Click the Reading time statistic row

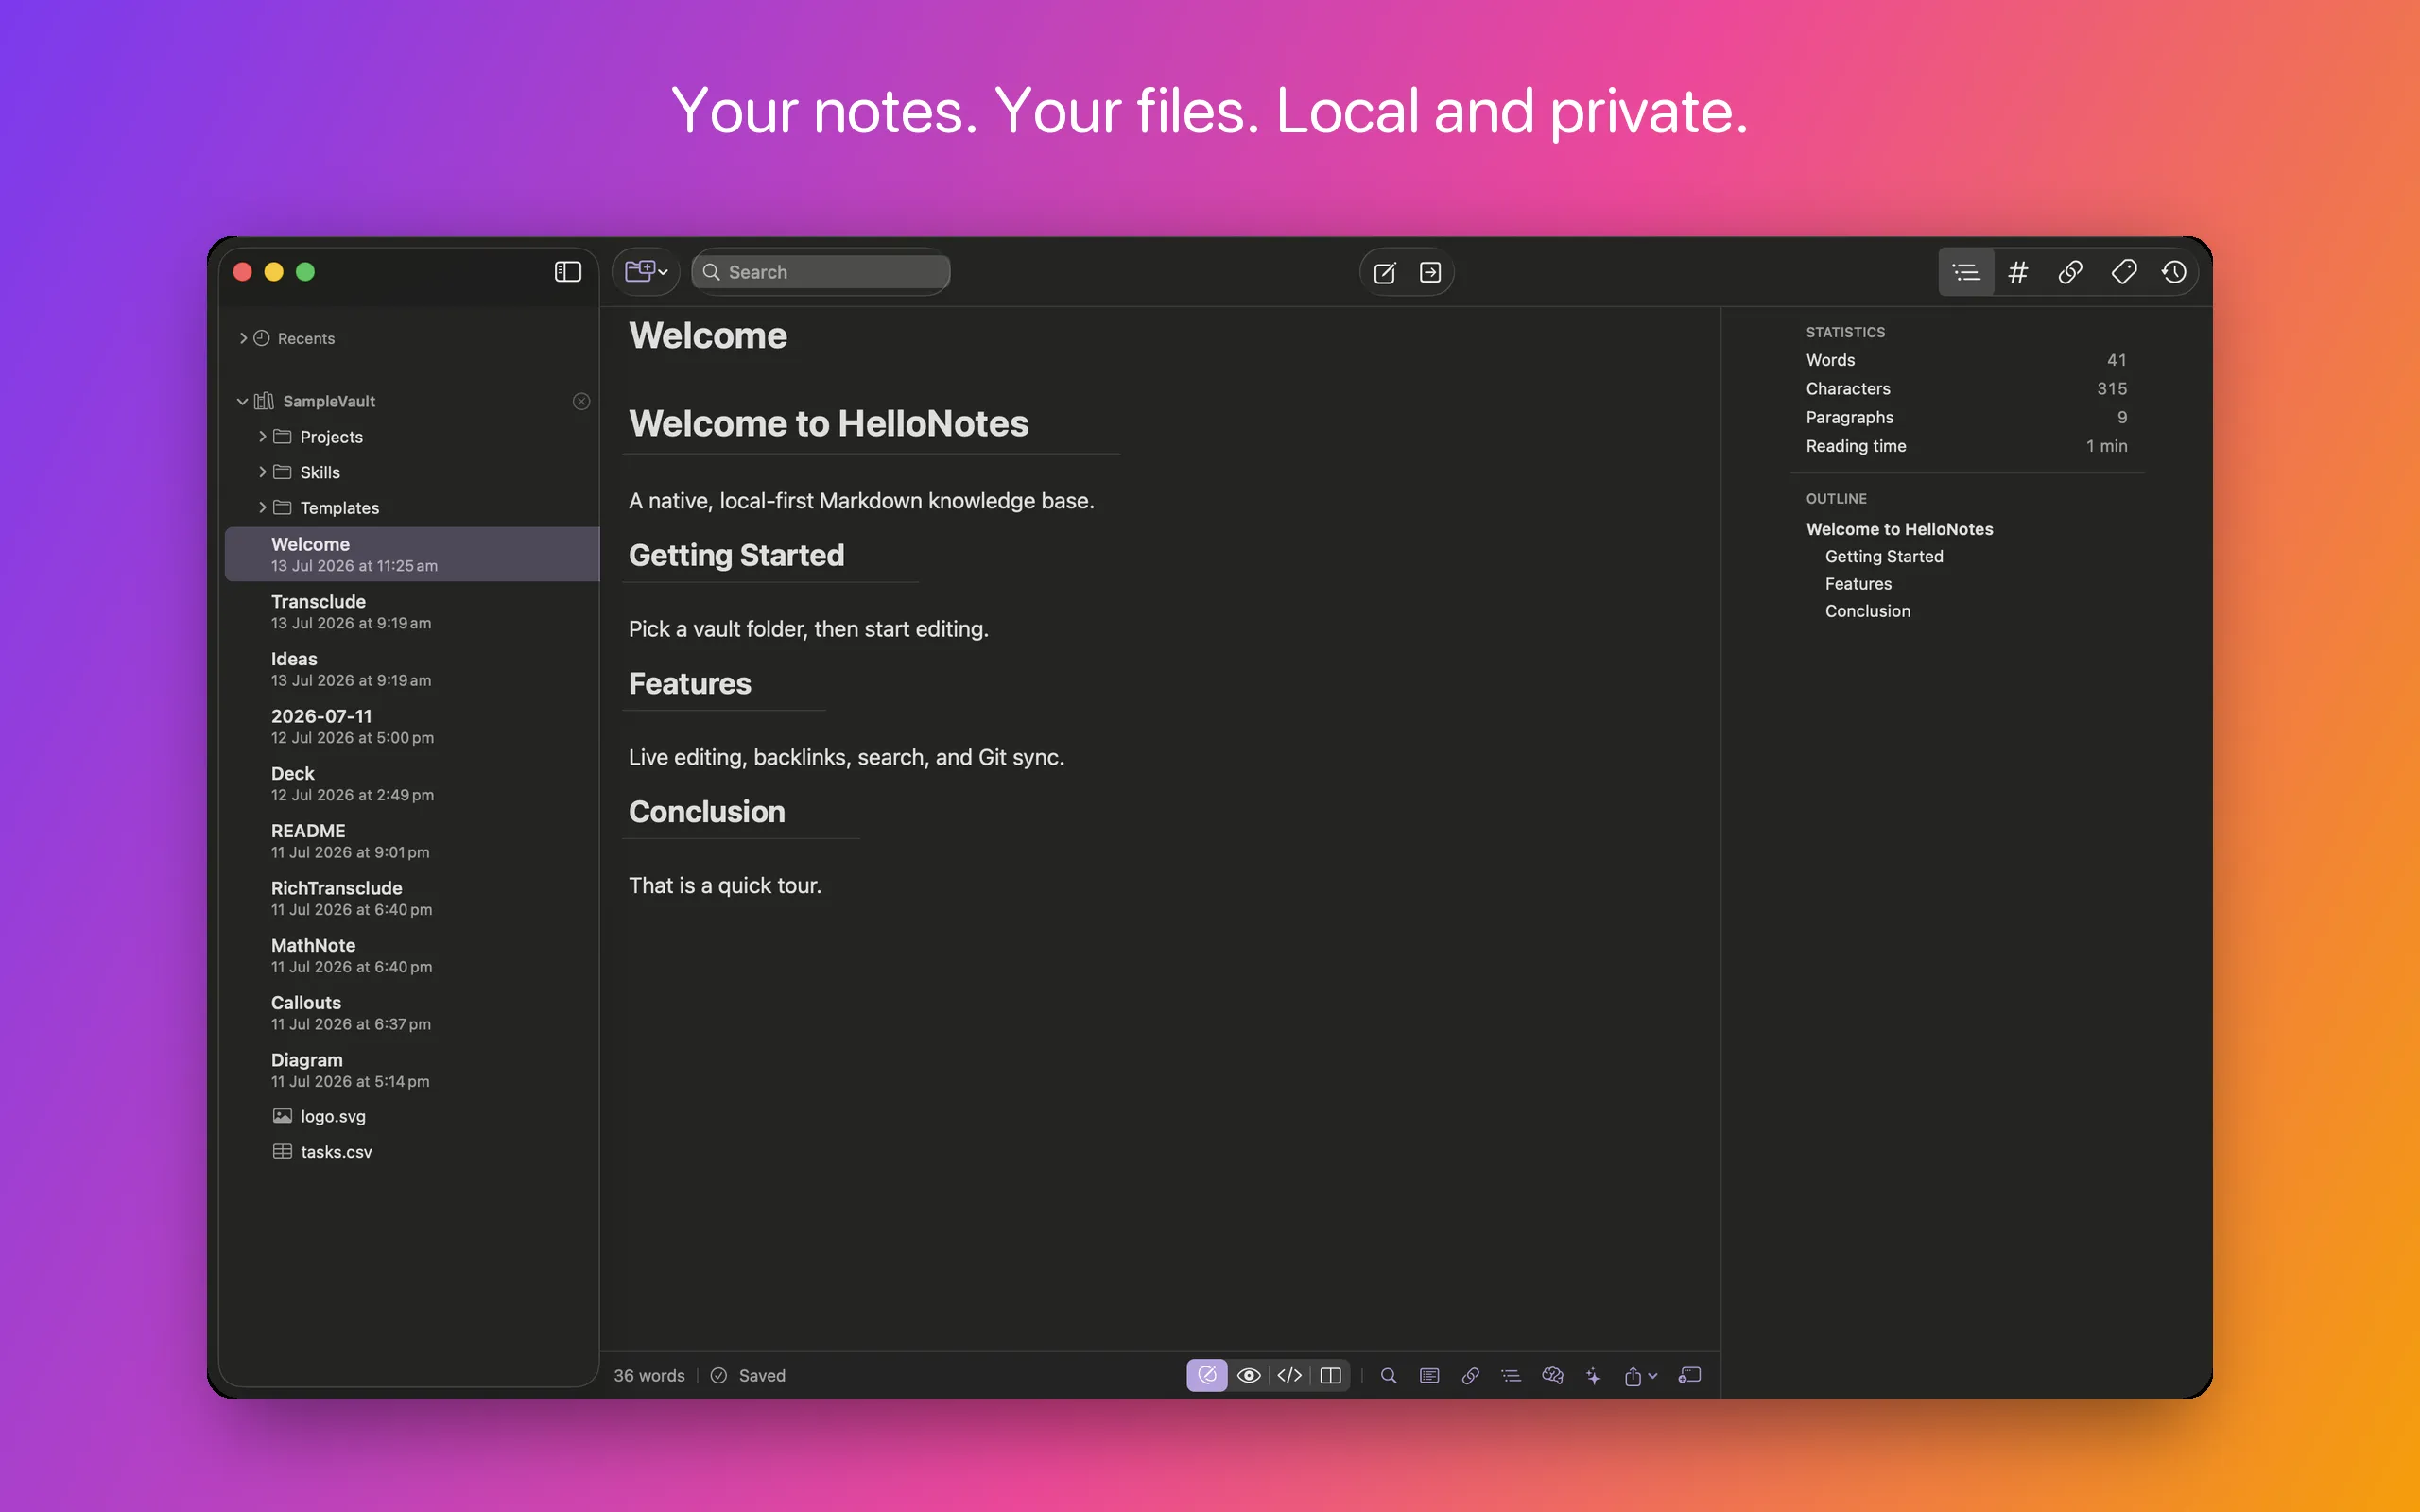[x=1966, y=446]
